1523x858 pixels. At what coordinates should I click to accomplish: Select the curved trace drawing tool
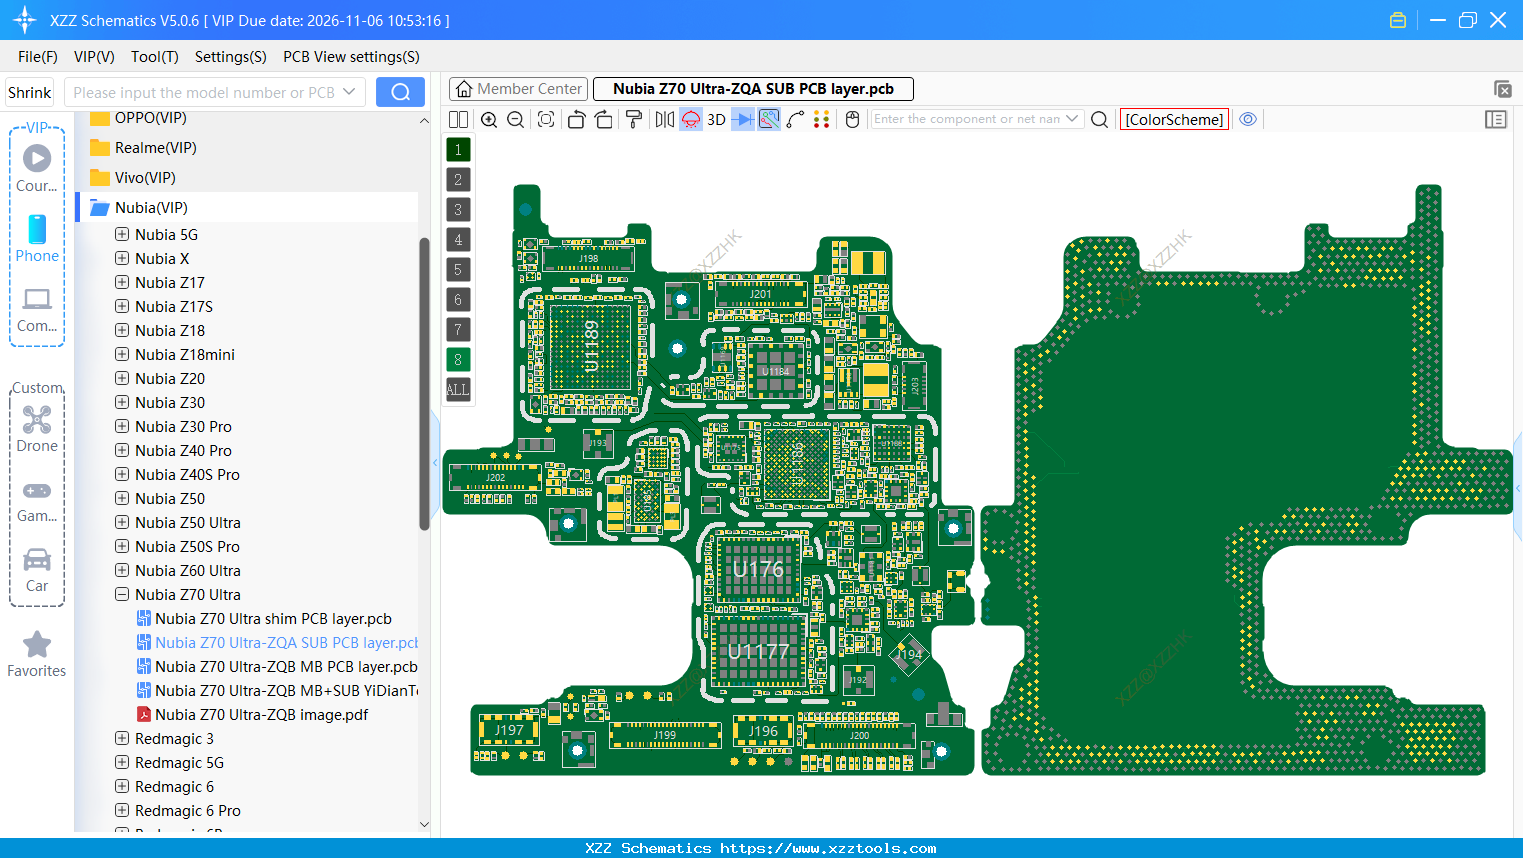[793, 119]
